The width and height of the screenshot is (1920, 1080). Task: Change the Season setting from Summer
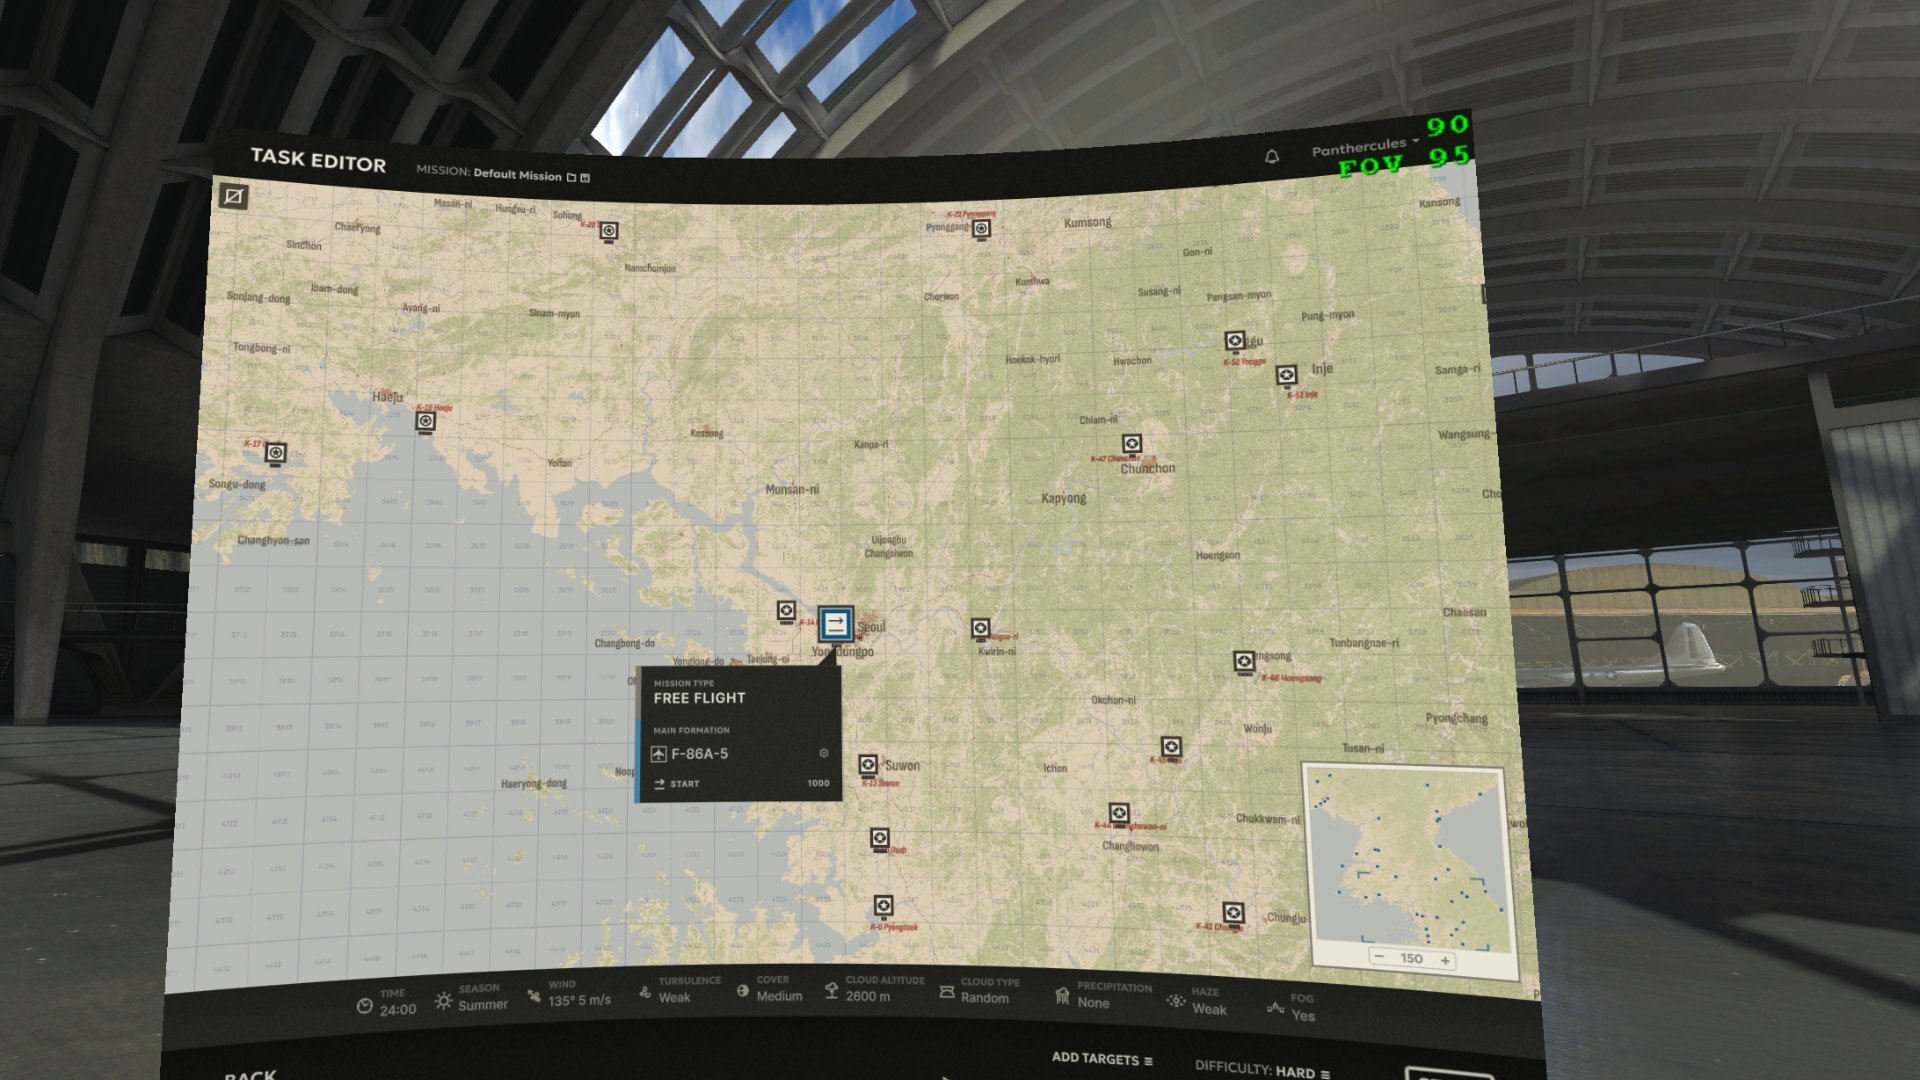(472, 997)
